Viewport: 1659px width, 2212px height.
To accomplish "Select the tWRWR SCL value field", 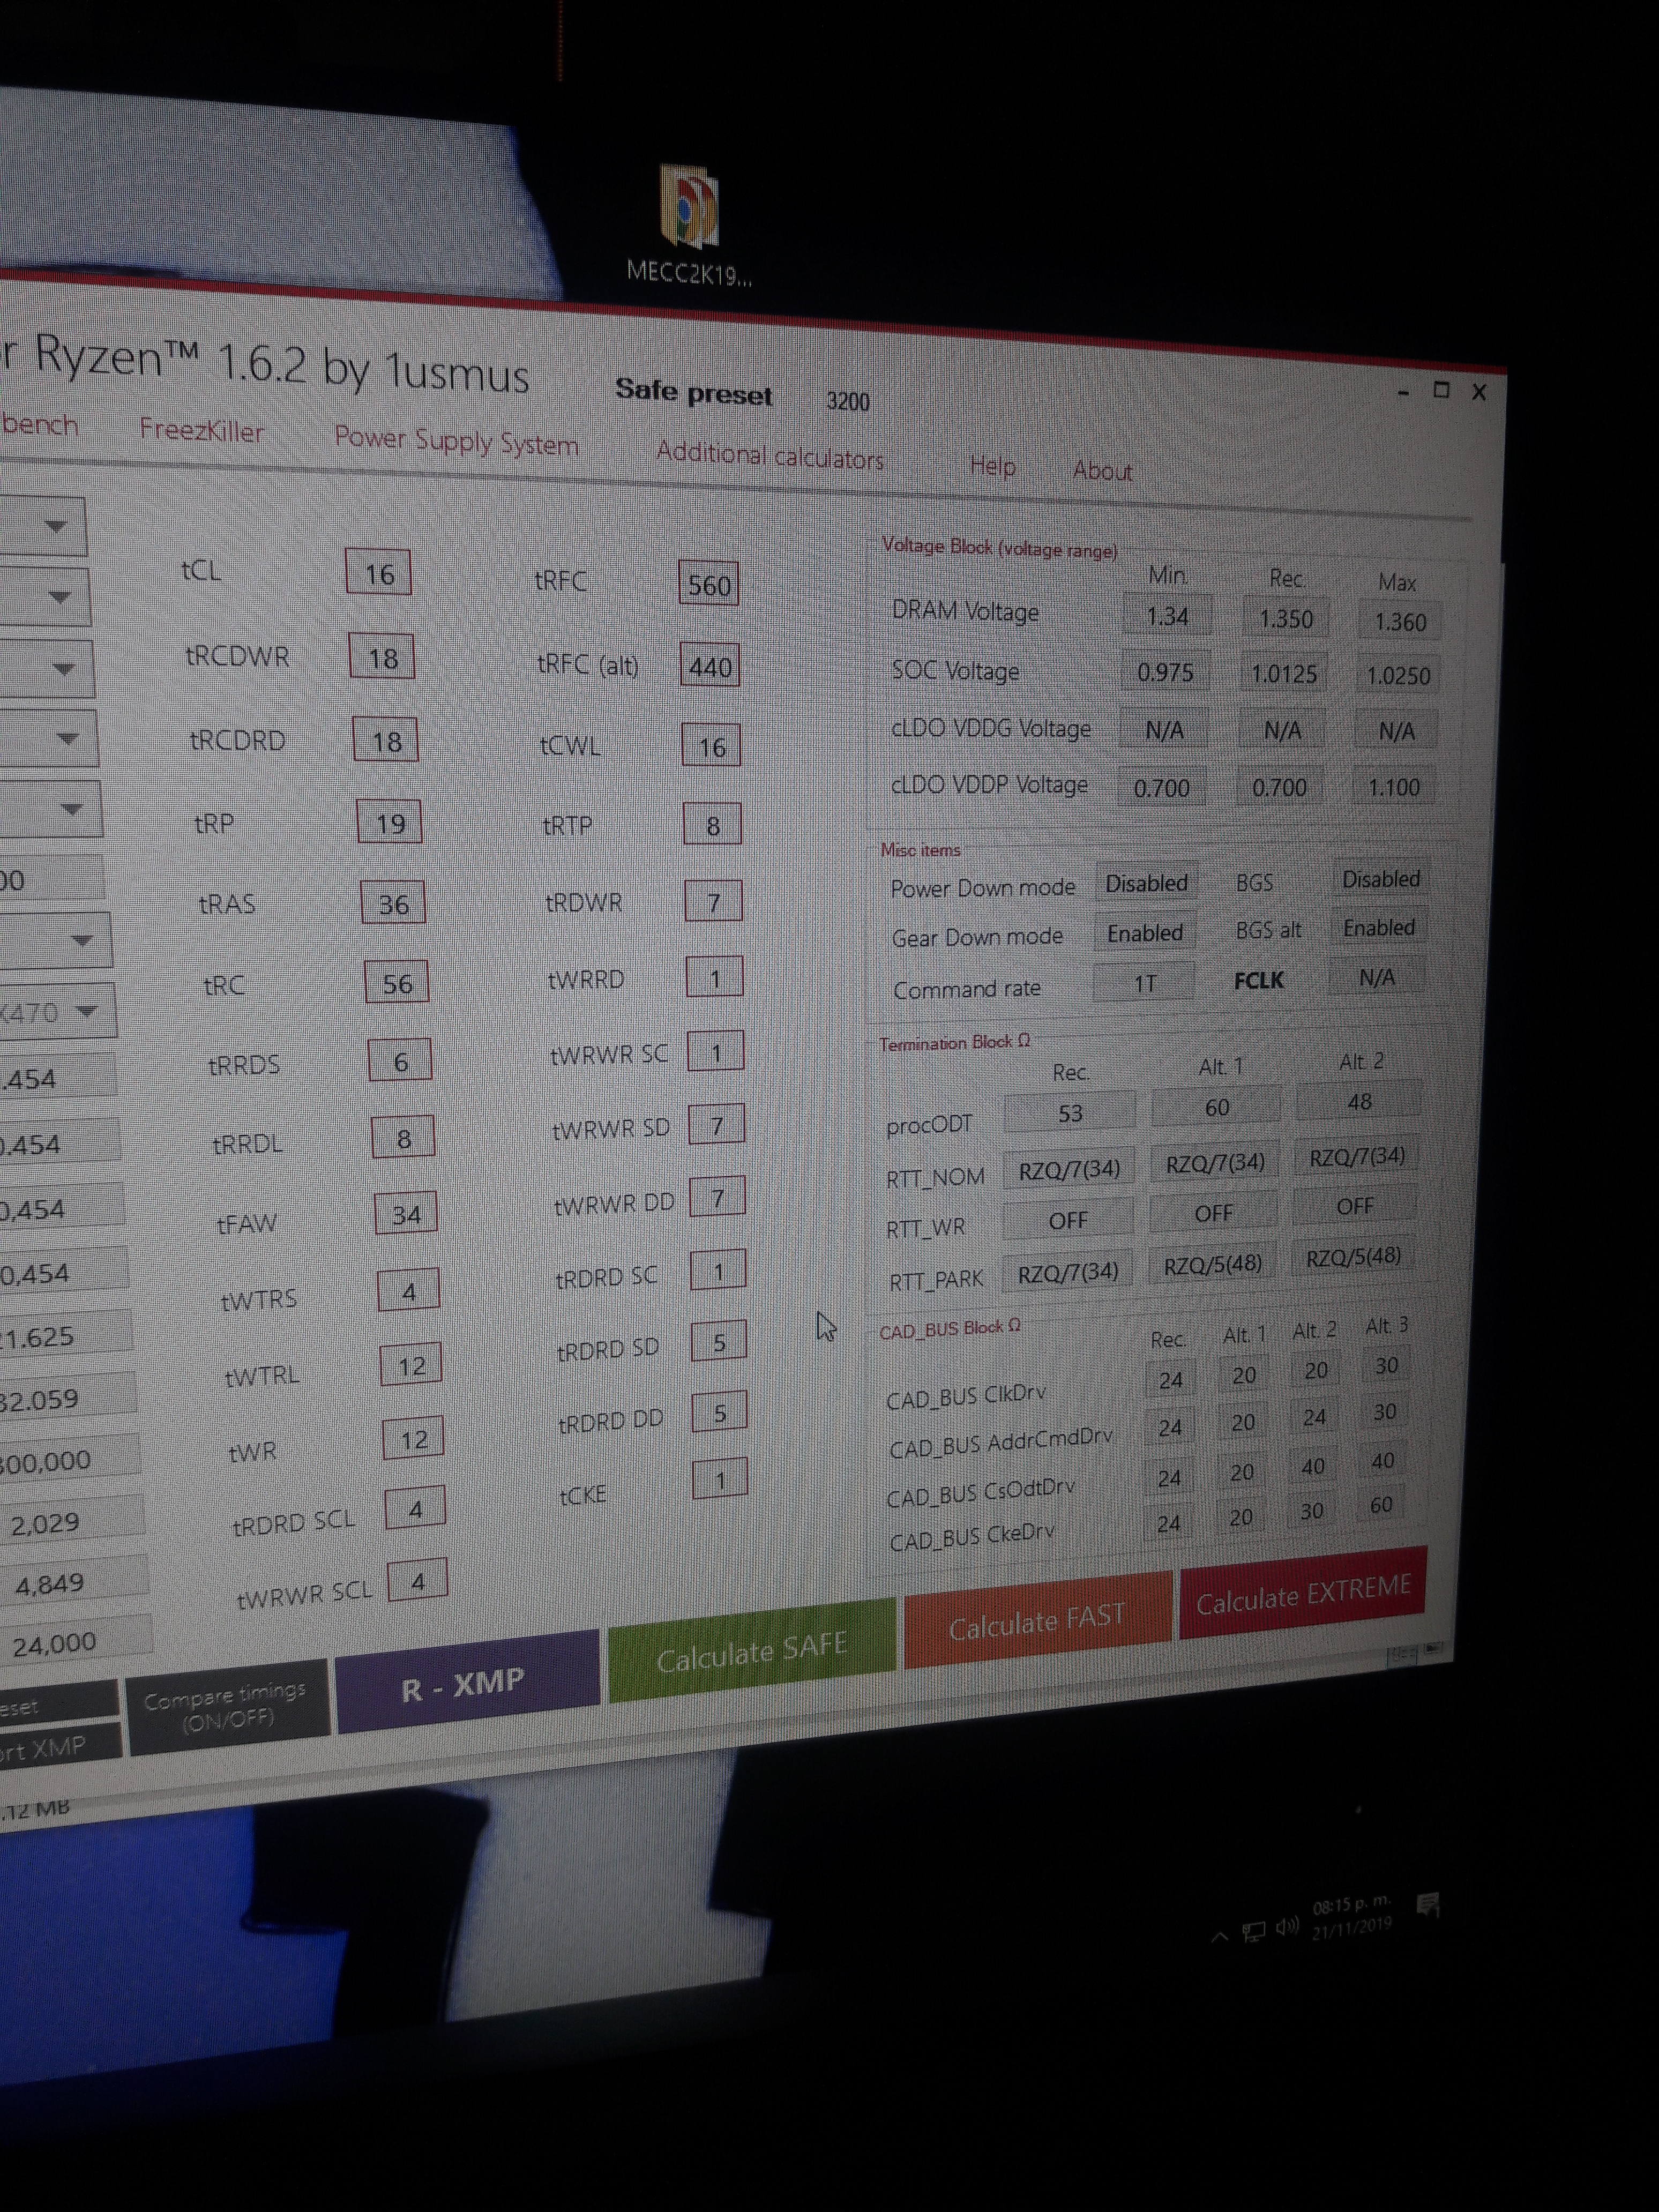I will pos(418,1581).
